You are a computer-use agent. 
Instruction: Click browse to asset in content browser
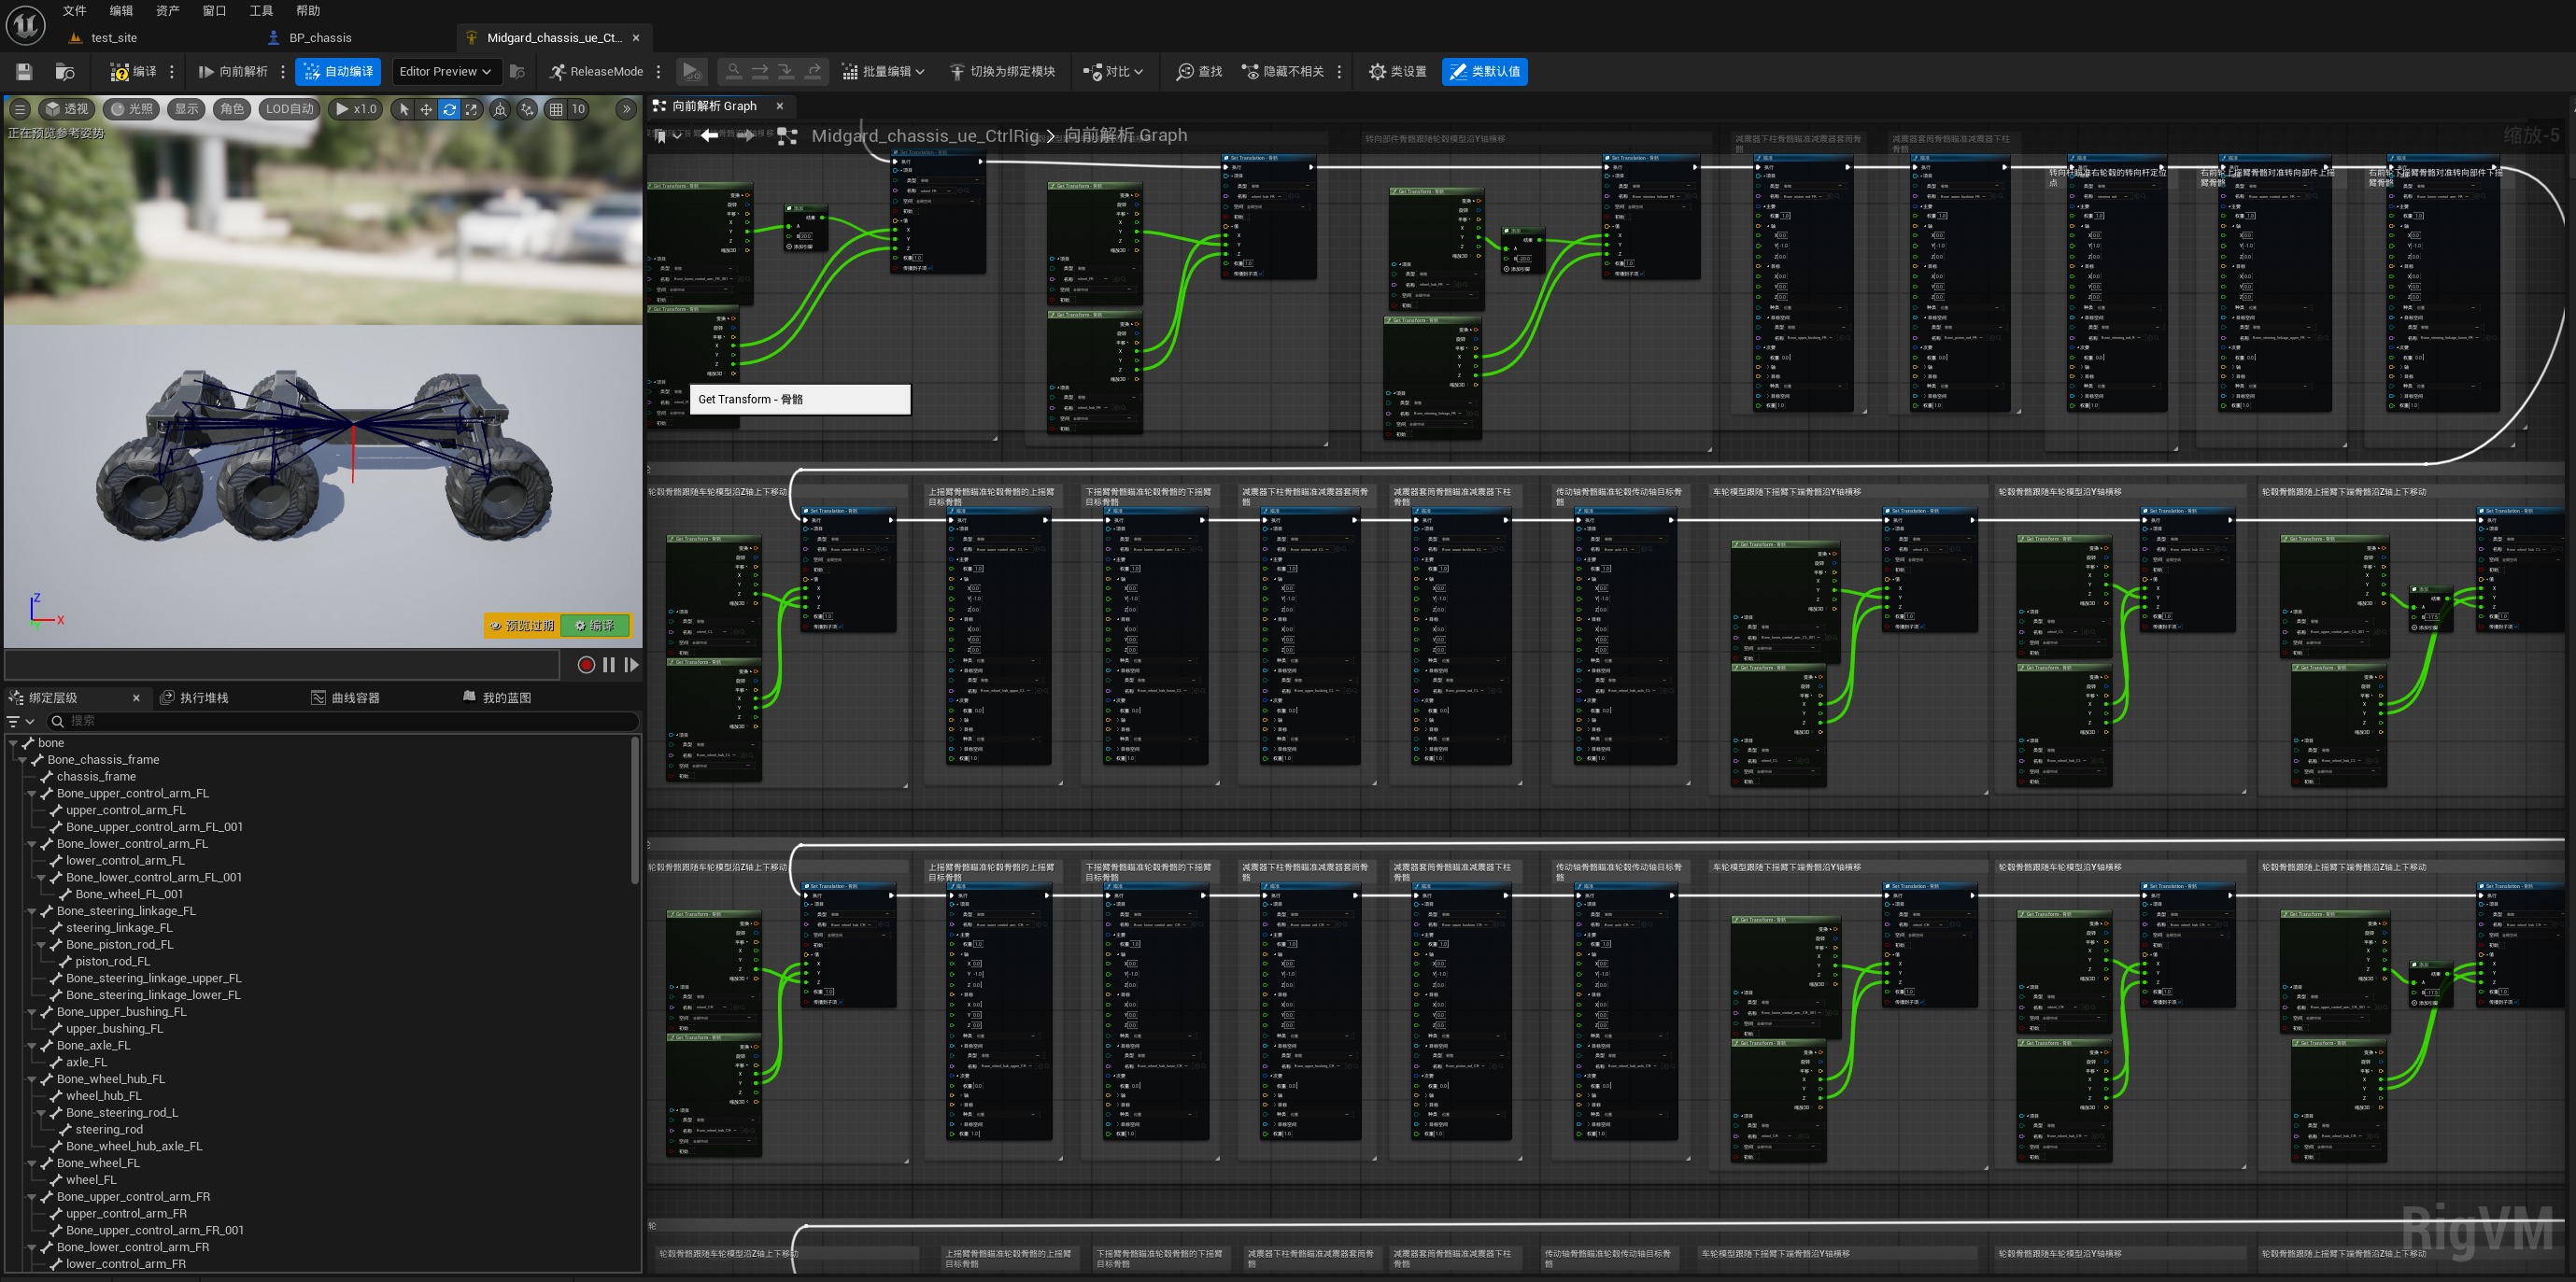[x=65, y=71]
